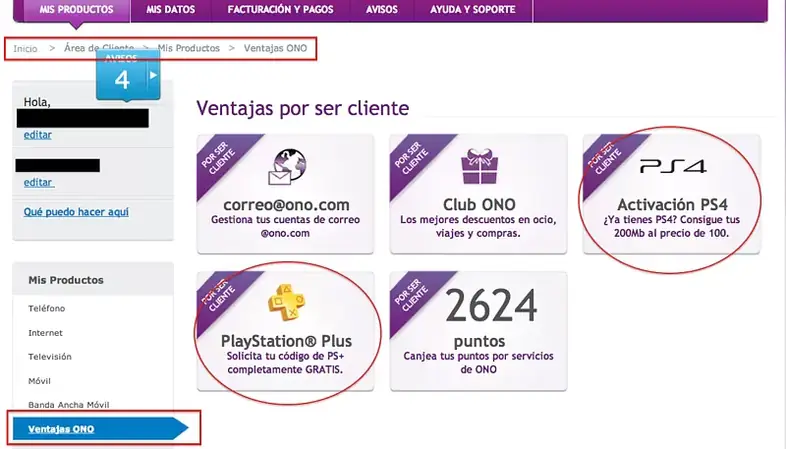
Task: Select Móvil in Mis Productos menu
Action: click(x=39, y=381)
